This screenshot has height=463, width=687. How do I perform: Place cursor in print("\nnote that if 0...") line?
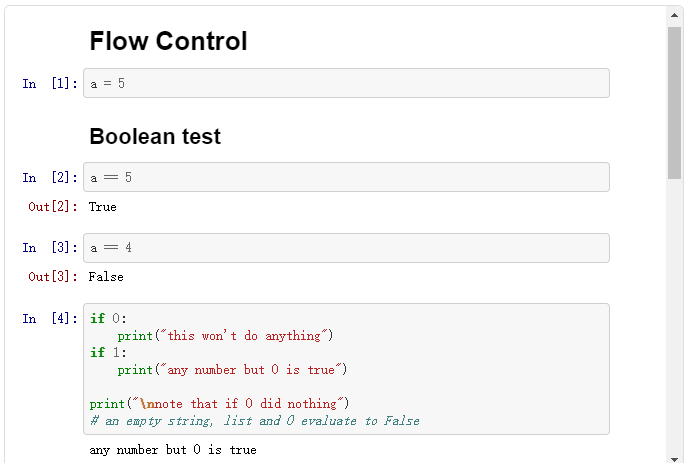[x=218, y=404]
